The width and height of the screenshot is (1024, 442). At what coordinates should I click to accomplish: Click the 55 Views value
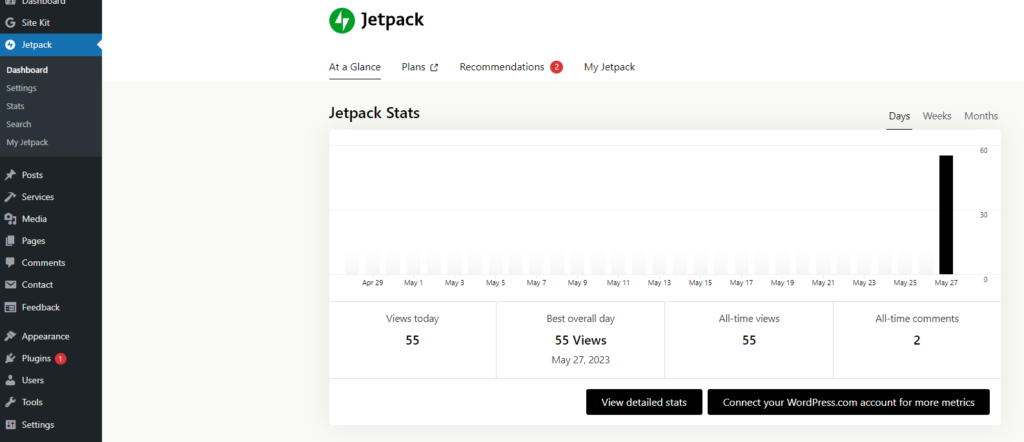pyautogui.click(x=581, y=340)
